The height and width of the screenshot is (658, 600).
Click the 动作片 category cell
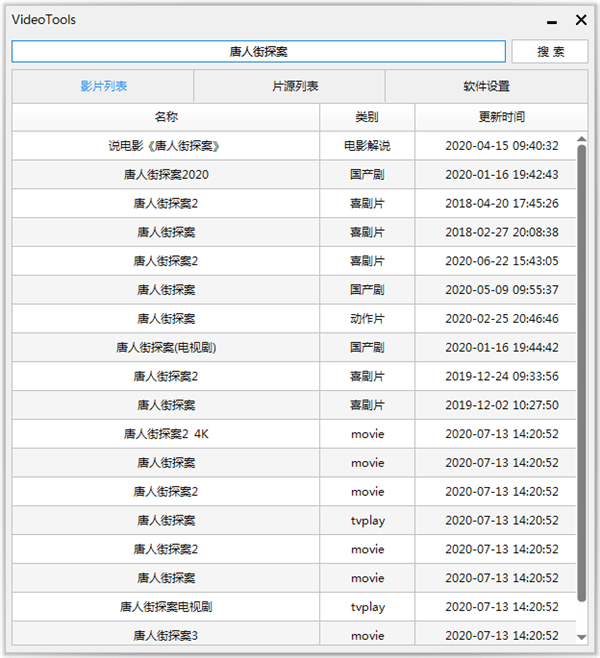click(x=367, y=319)
